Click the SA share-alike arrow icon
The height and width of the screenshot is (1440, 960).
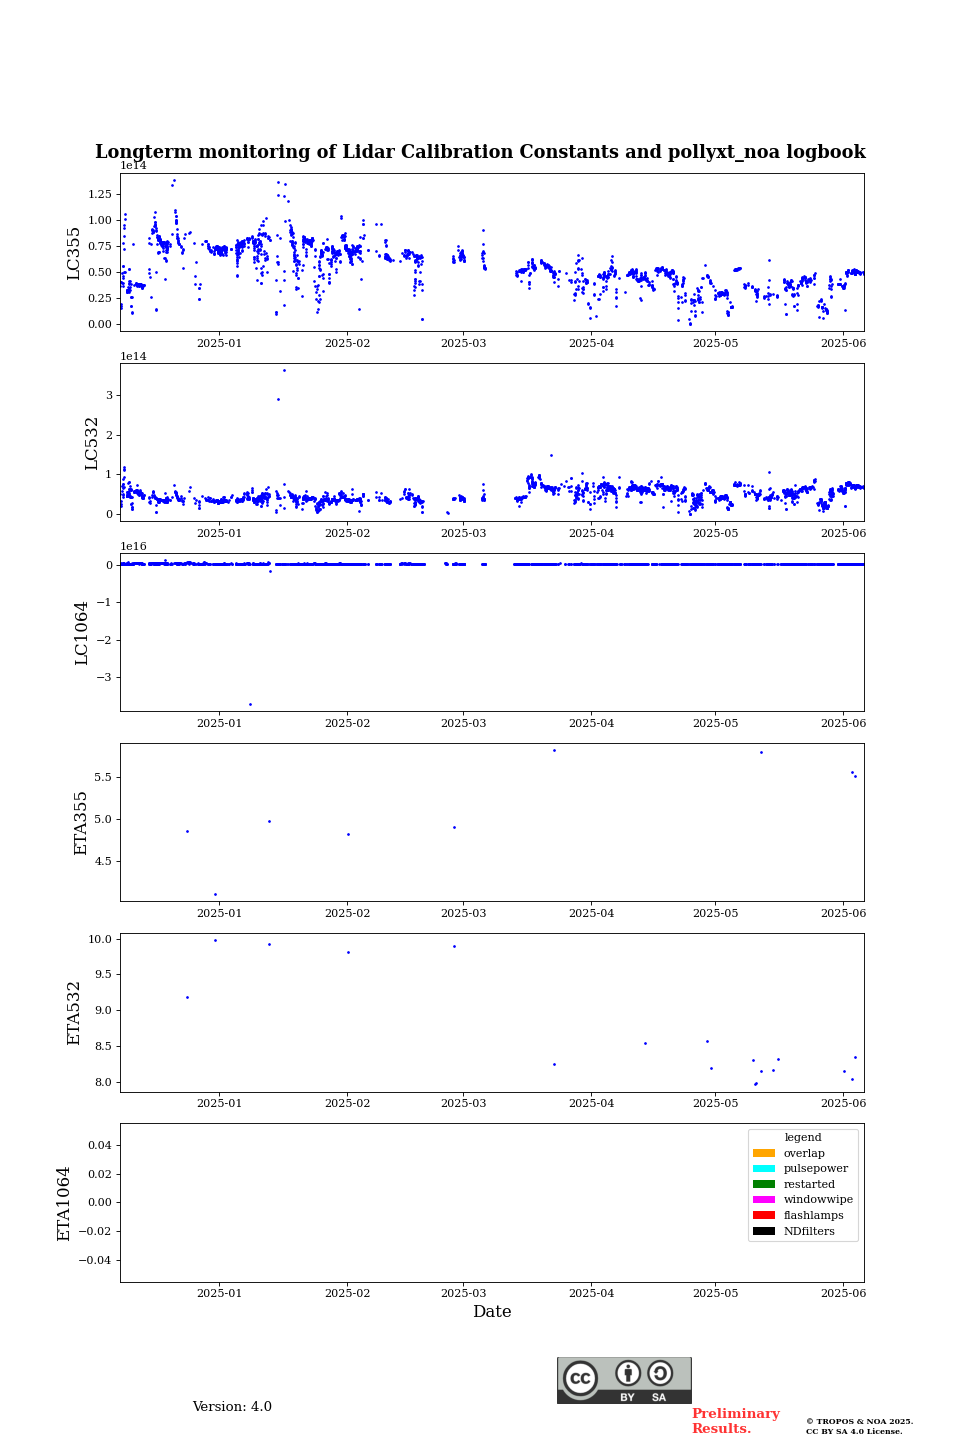(660, 1373)
